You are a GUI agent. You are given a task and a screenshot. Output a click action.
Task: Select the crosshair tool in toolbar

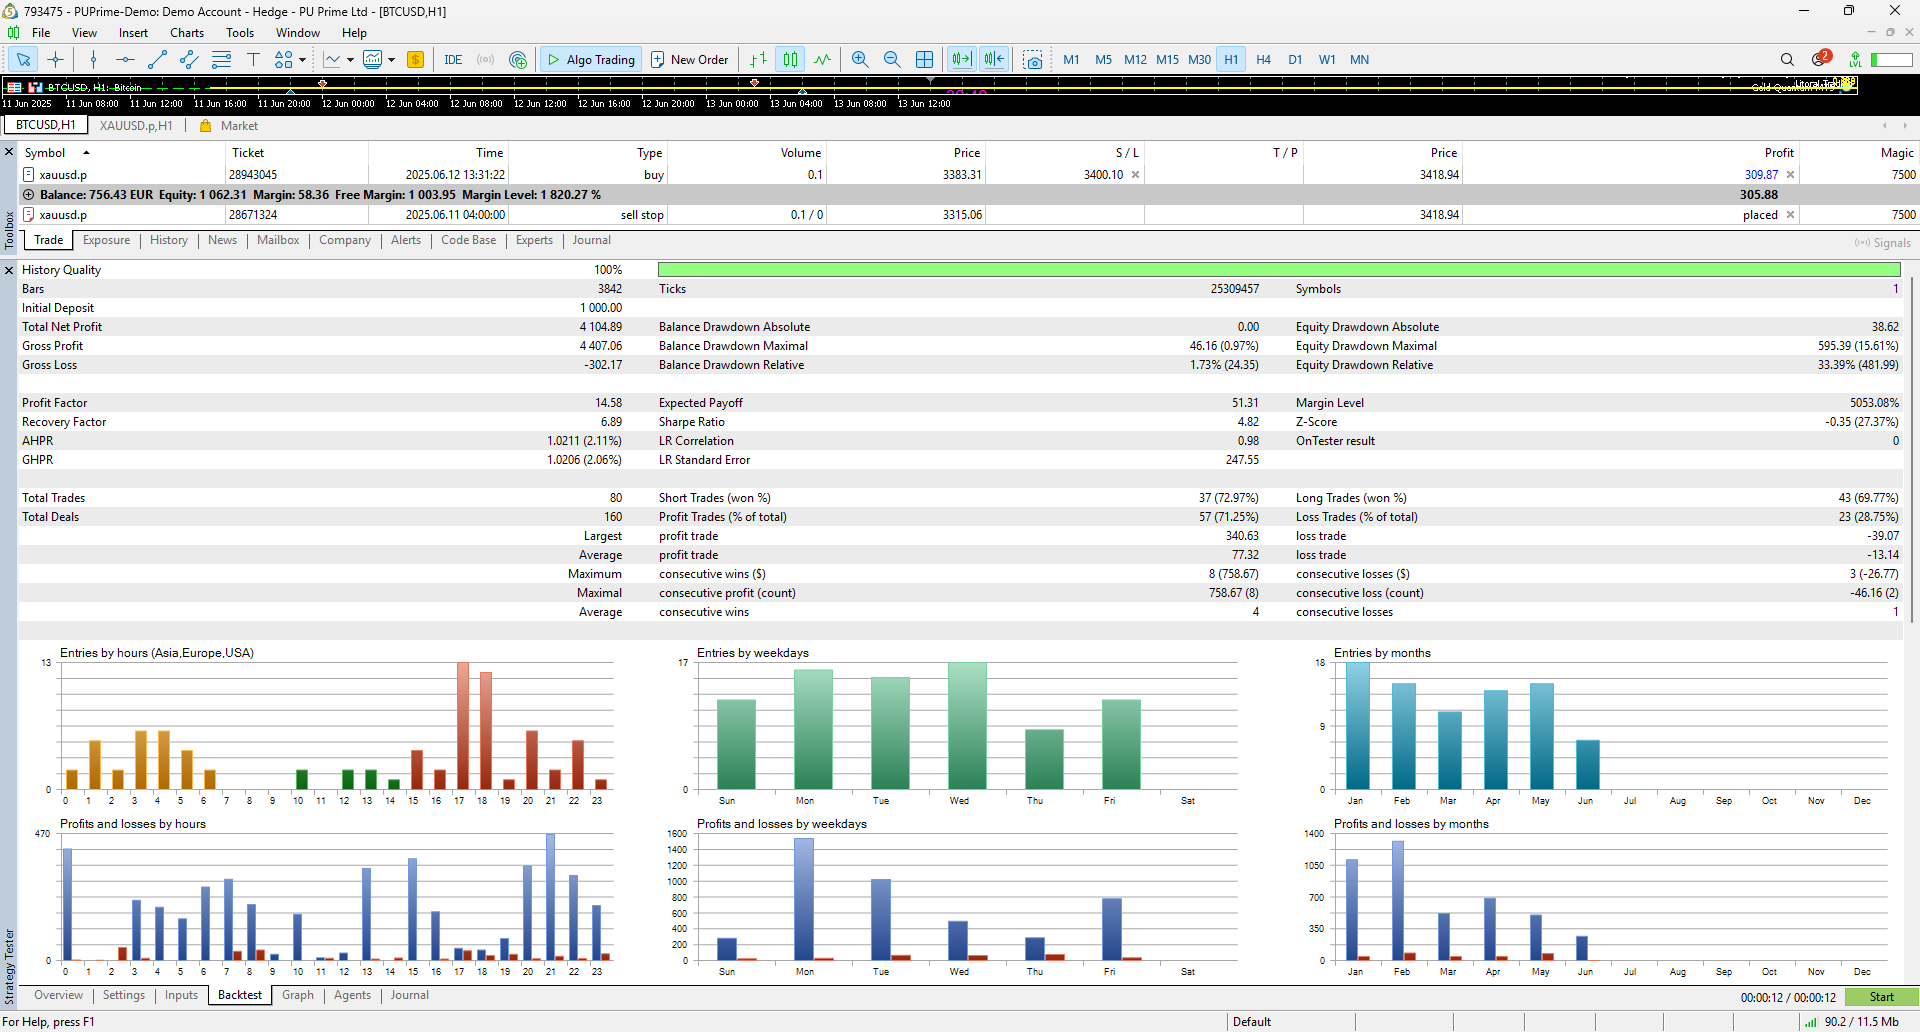click(55, 60)
